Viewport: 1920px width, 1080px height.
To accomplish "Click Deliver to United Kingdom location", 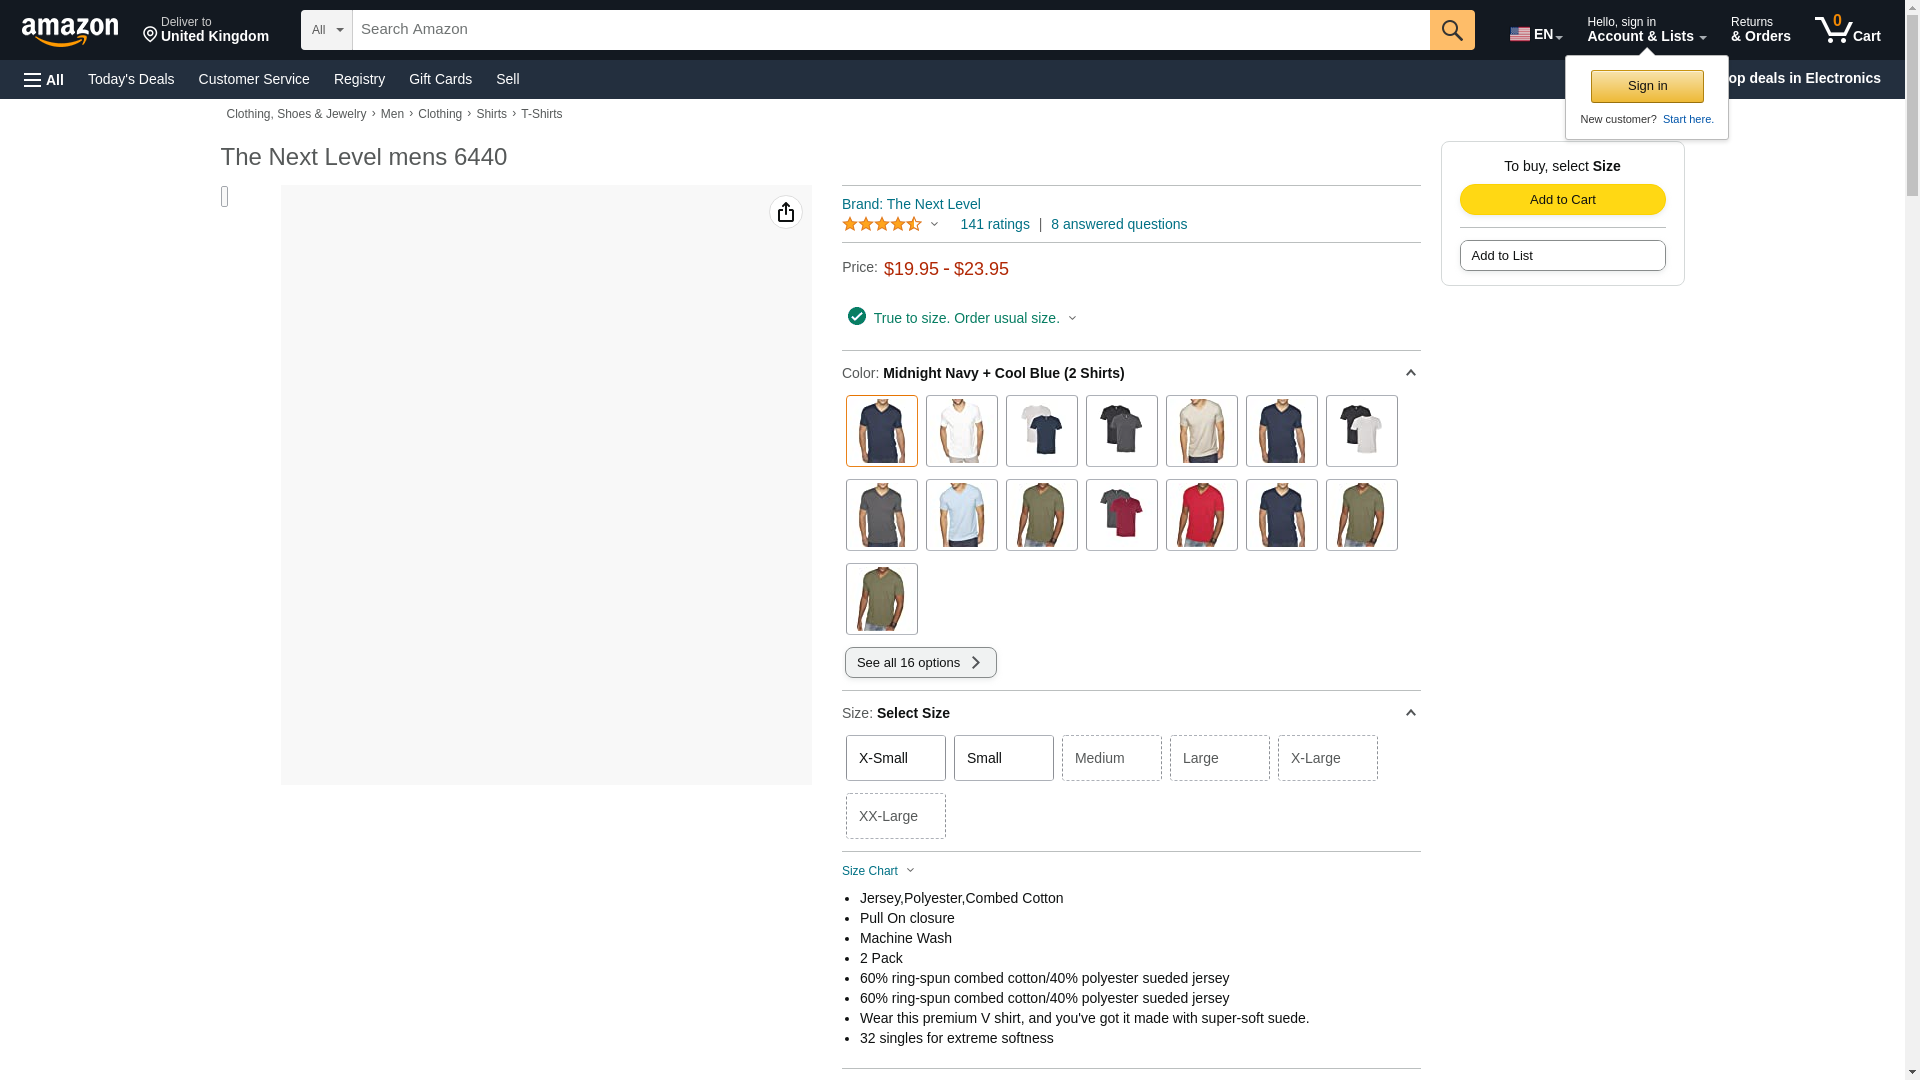I will pyautogui.click(x=205, y=30).
